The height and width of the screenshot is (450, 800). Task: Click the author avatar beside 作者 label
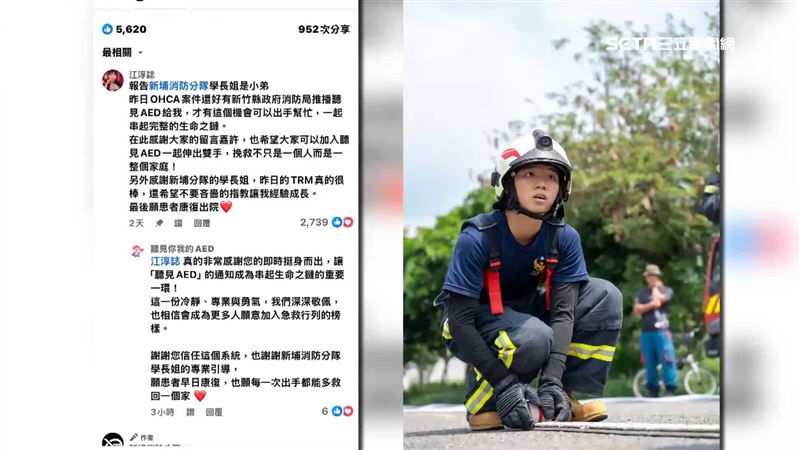tap(113, 441)
